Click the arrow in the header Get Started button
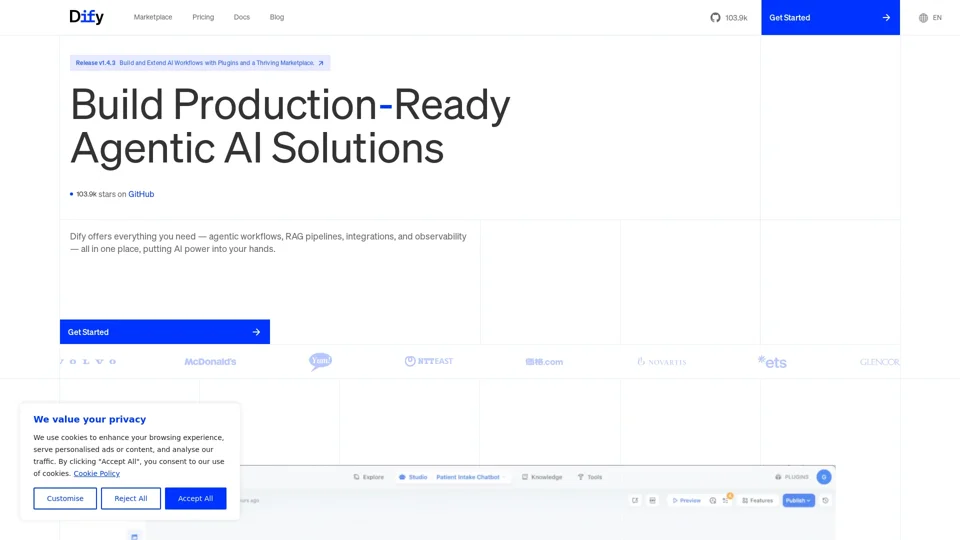The height and width of the screenshot is (540, 960). 886,18
